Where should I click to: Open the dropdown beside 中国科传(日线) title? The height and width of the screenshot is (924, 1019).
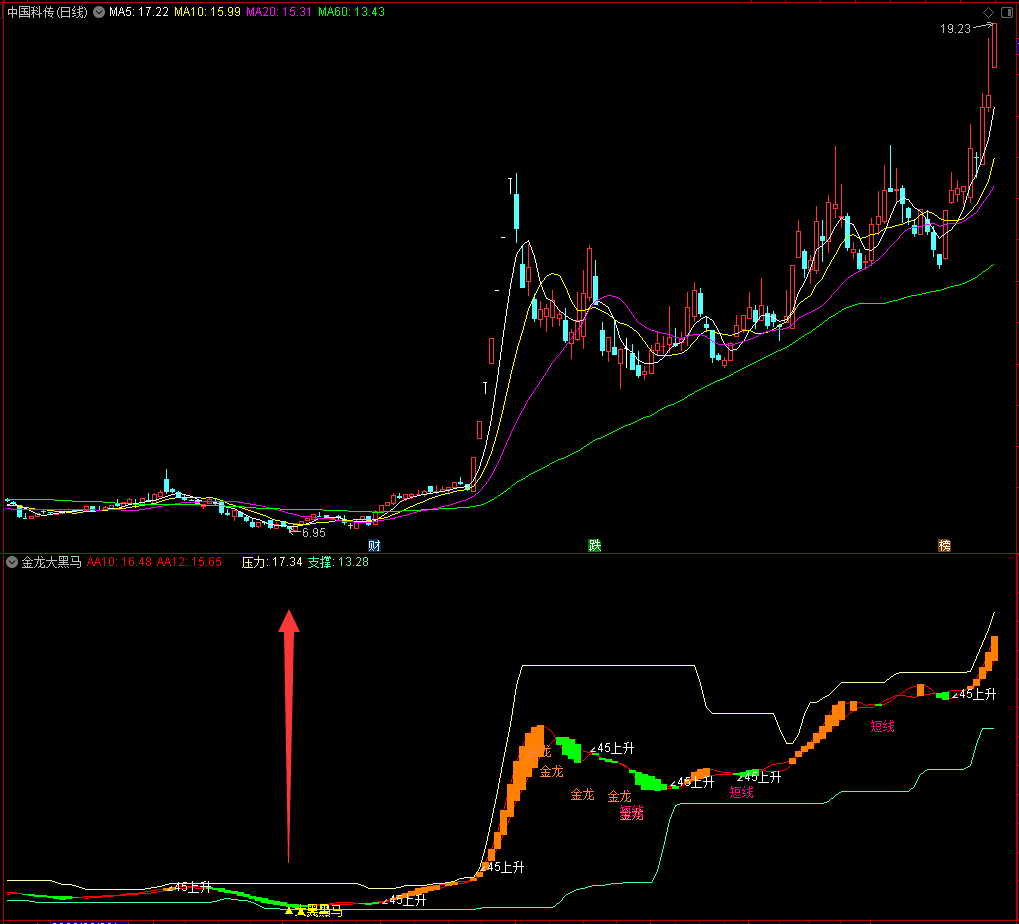pyautogui.click(x=99, y=12)
